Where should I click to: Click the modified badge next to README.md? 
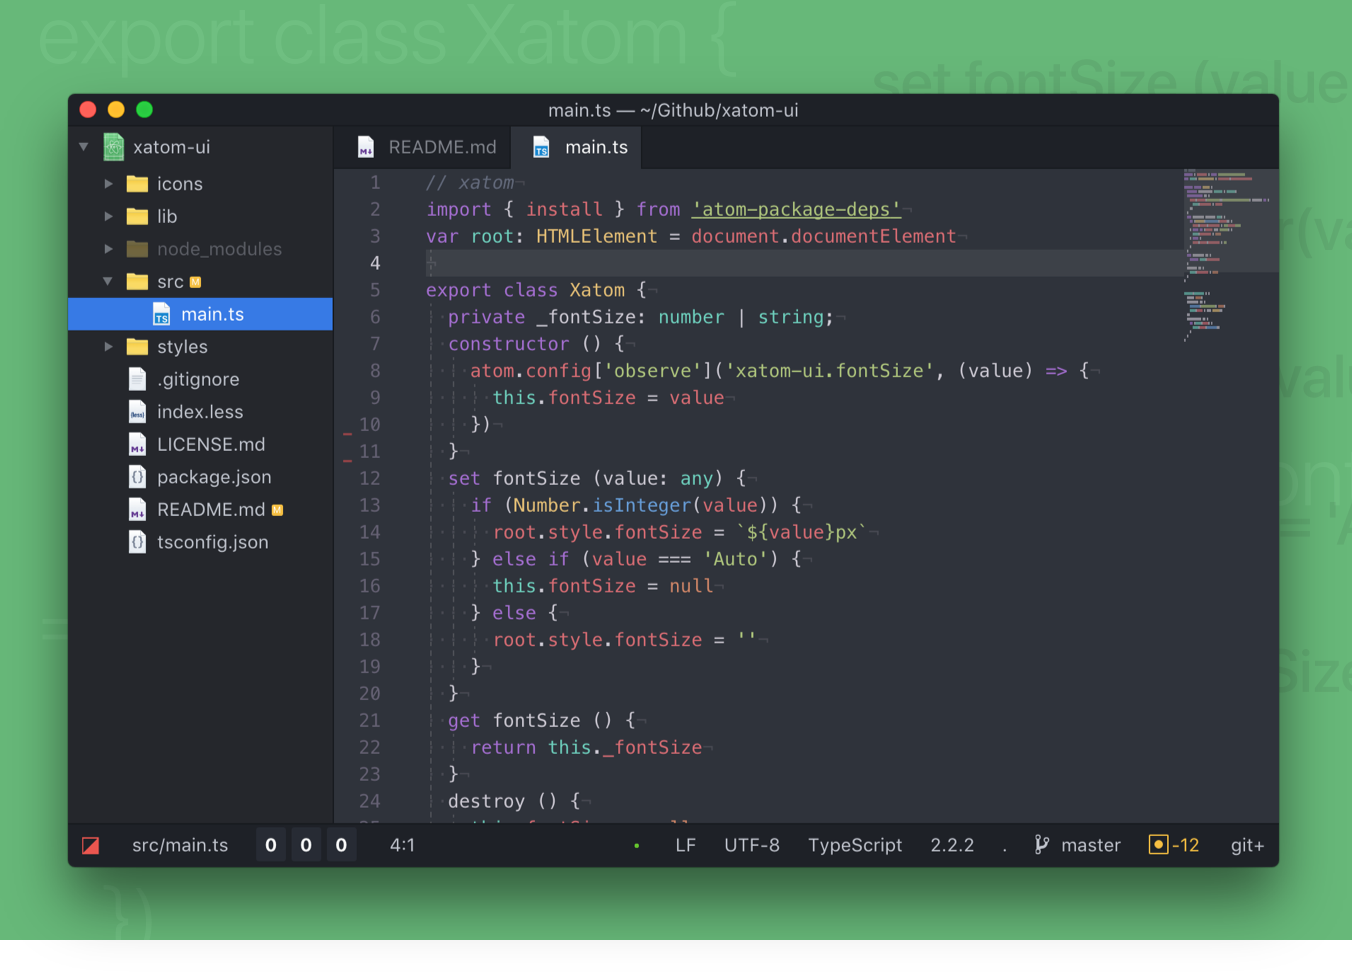(278, 510)
